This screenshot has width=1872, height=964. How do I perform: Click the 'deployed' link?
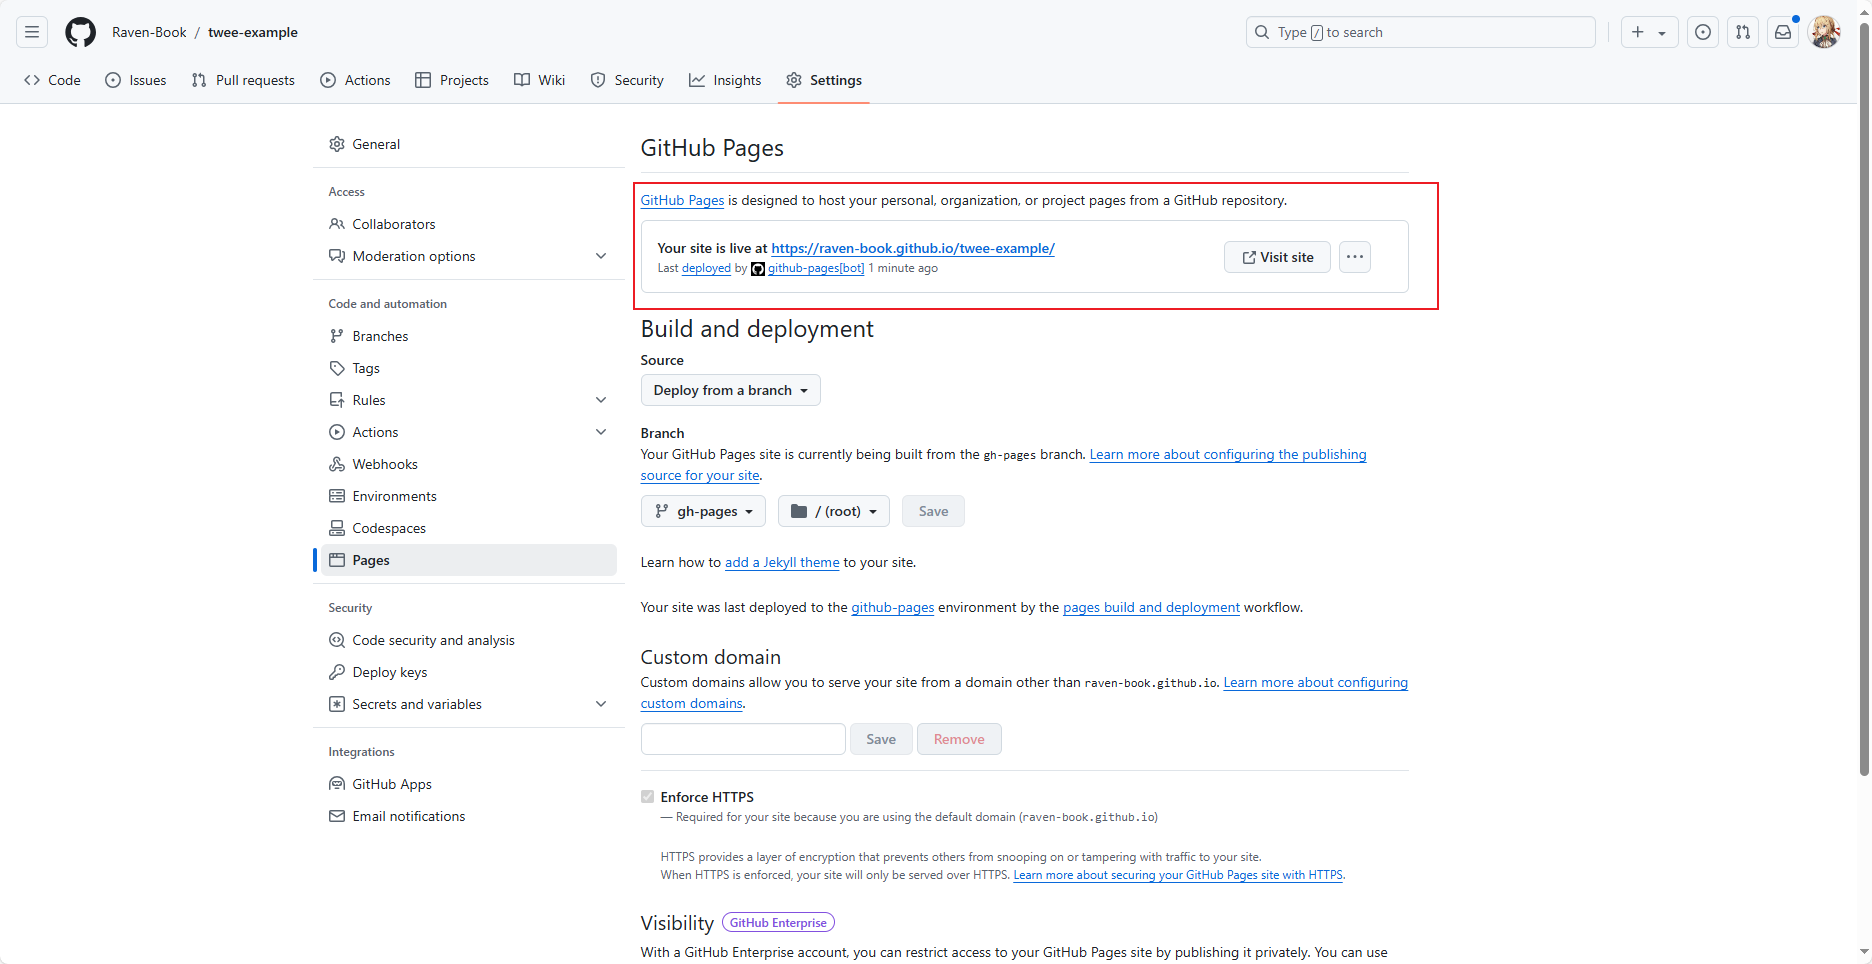[706, 268]
